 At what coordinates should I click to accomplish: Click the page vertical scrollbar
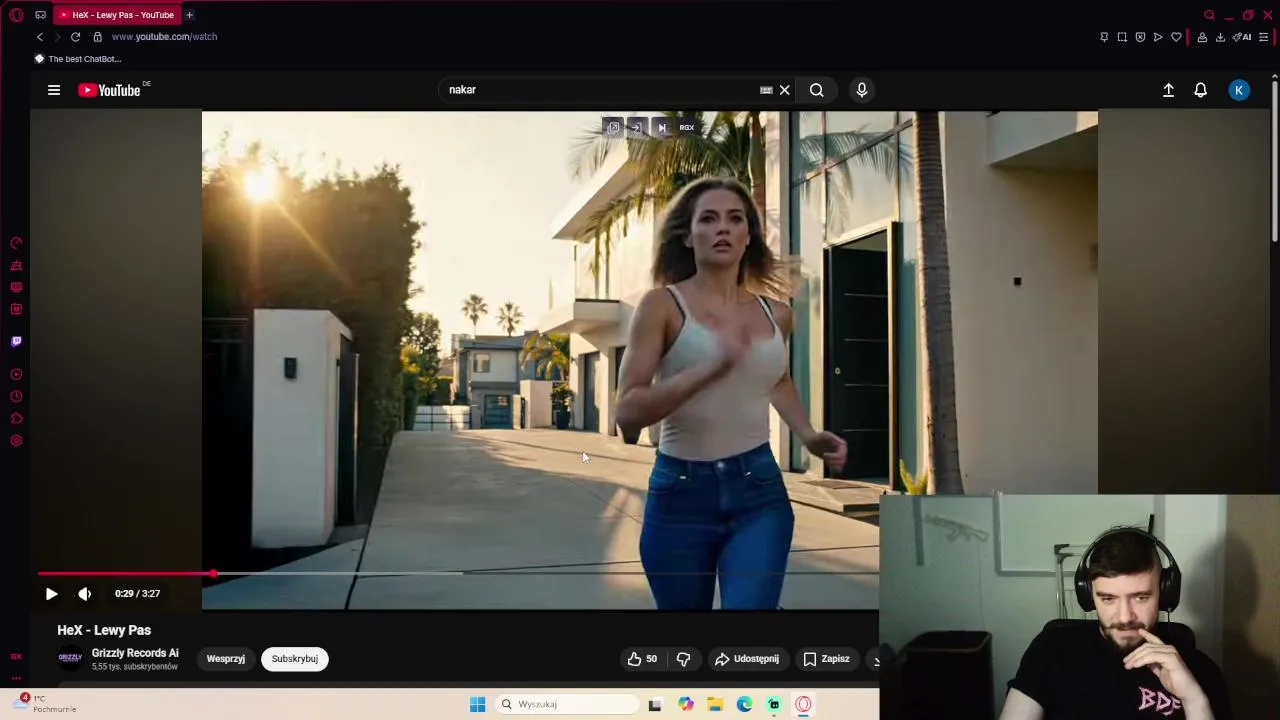[1274, 160]
